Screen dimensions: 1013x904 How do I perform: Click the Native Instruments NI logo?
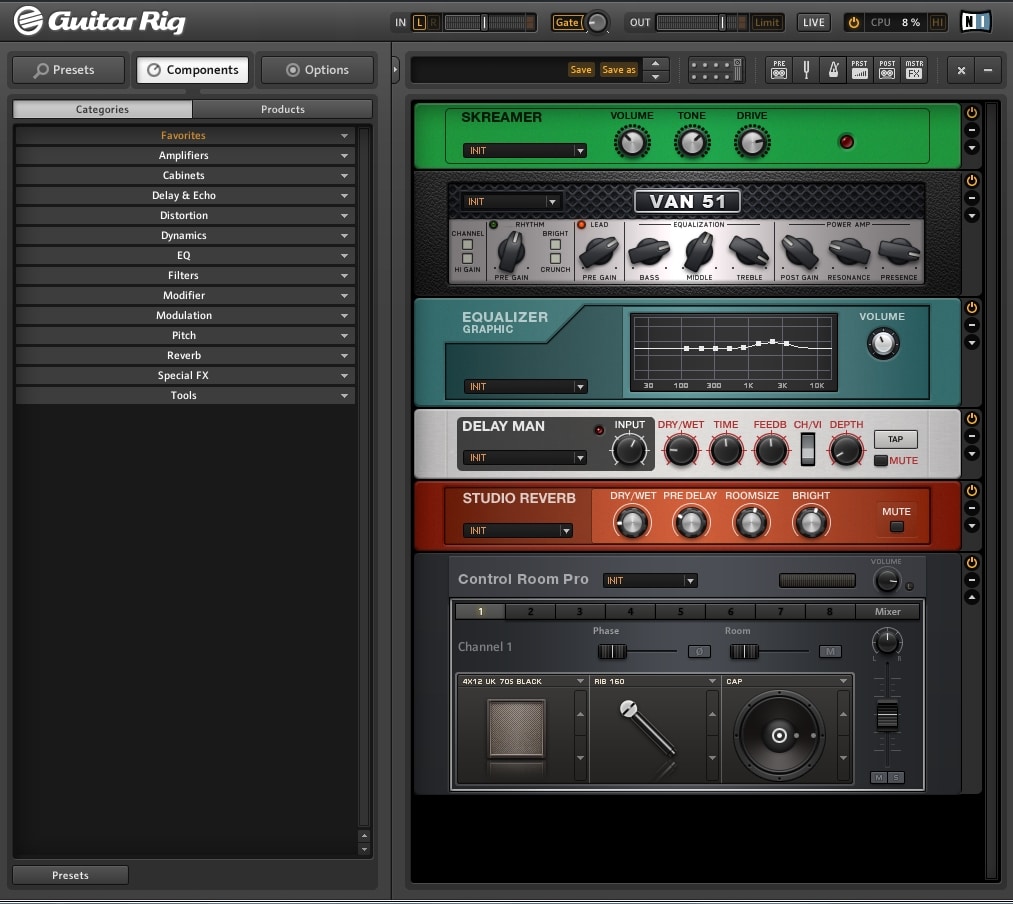tap(975, 22)
